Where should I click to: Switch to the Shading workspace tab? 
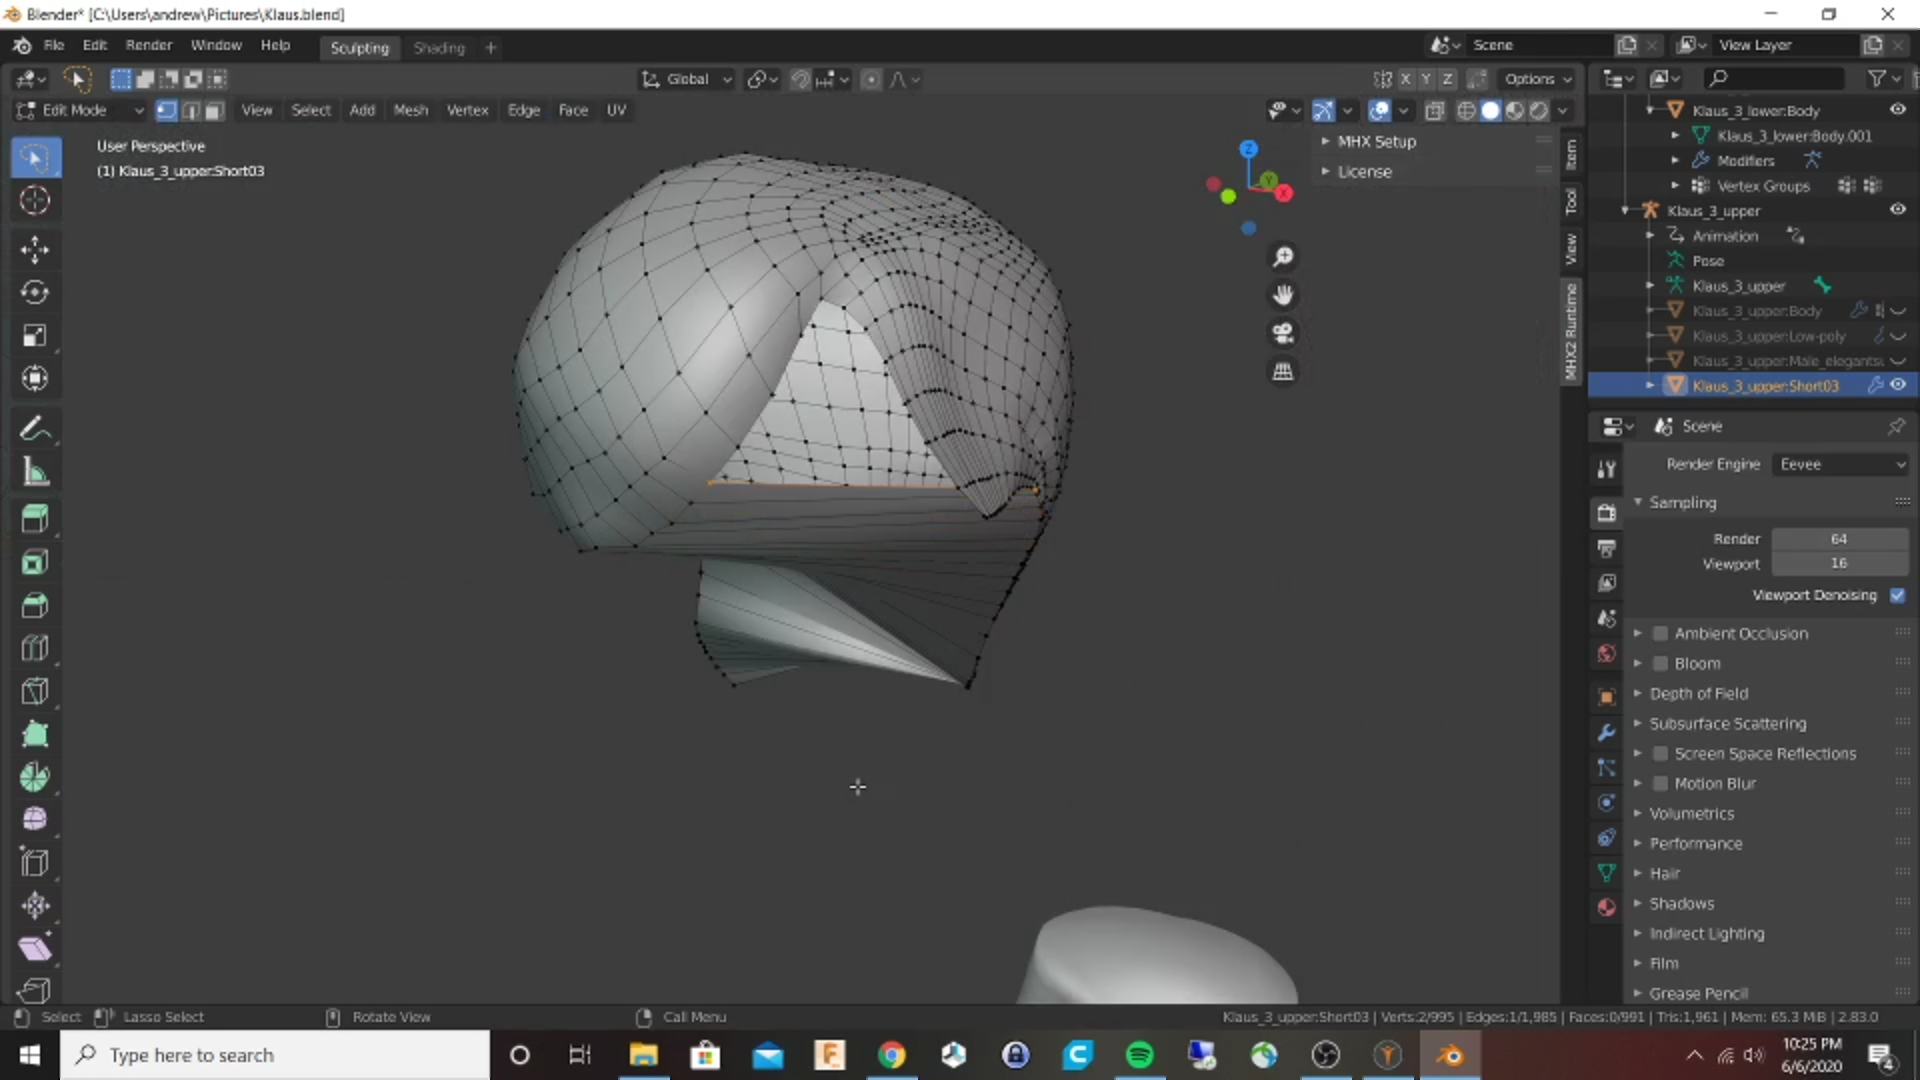tap(438, 47)
